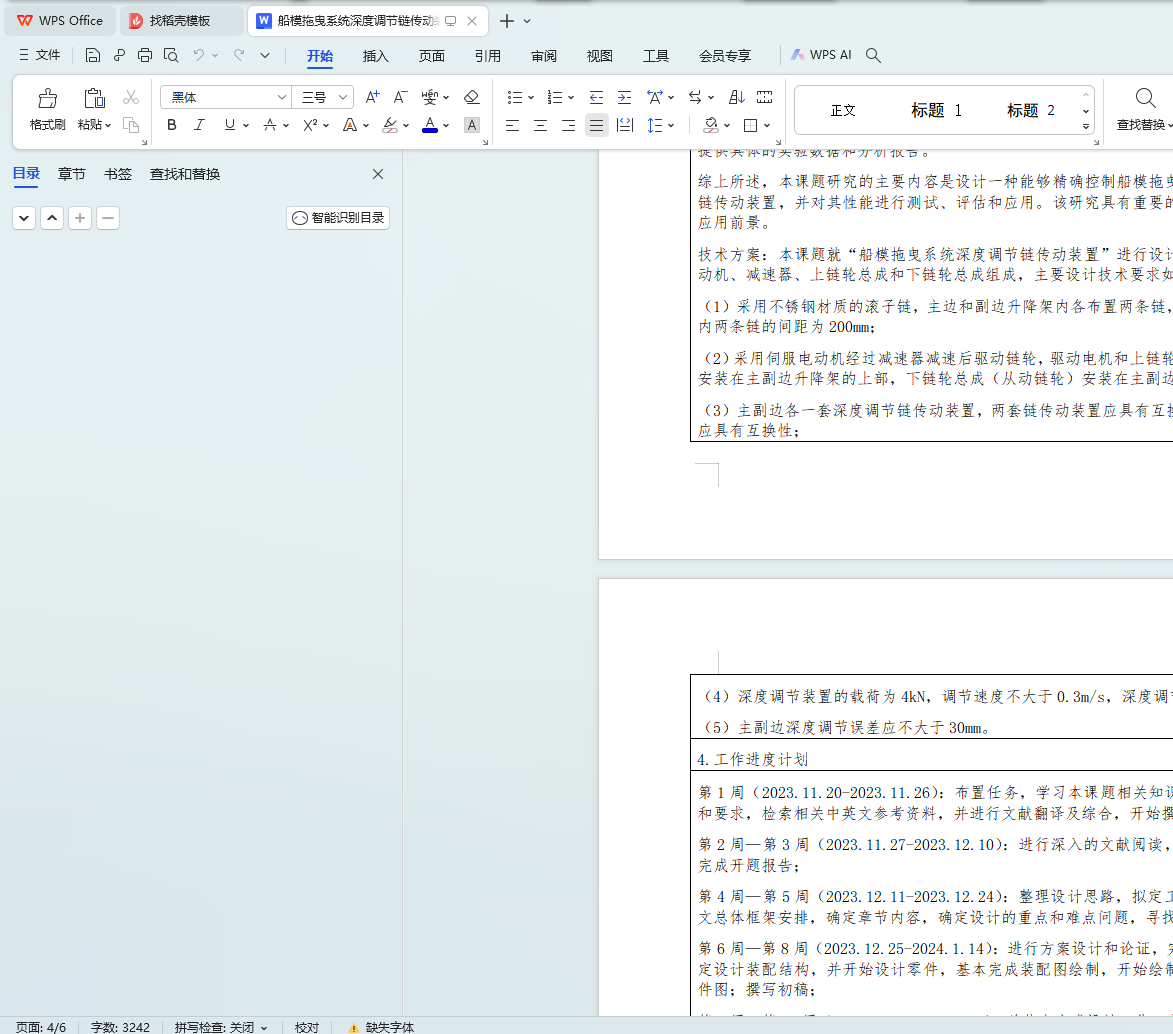This screenshot has width=1173, height=1034.
Task: Save the document with the save icon
Action: (93, 55)
